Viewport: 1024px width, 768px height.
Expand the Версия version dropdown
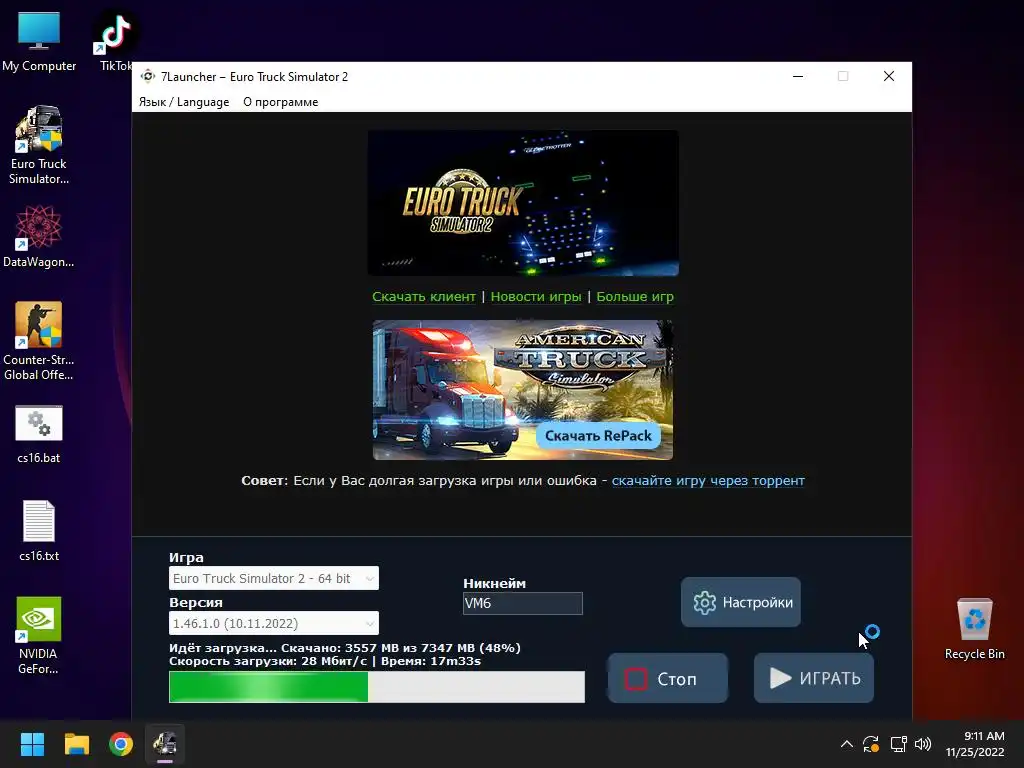(274, 623)
